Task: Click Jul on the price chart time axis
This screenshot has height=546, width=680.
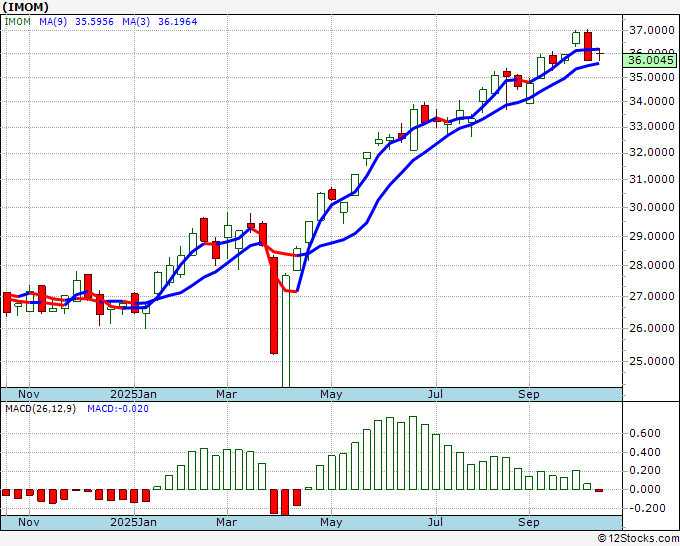Action: [435, 394]
